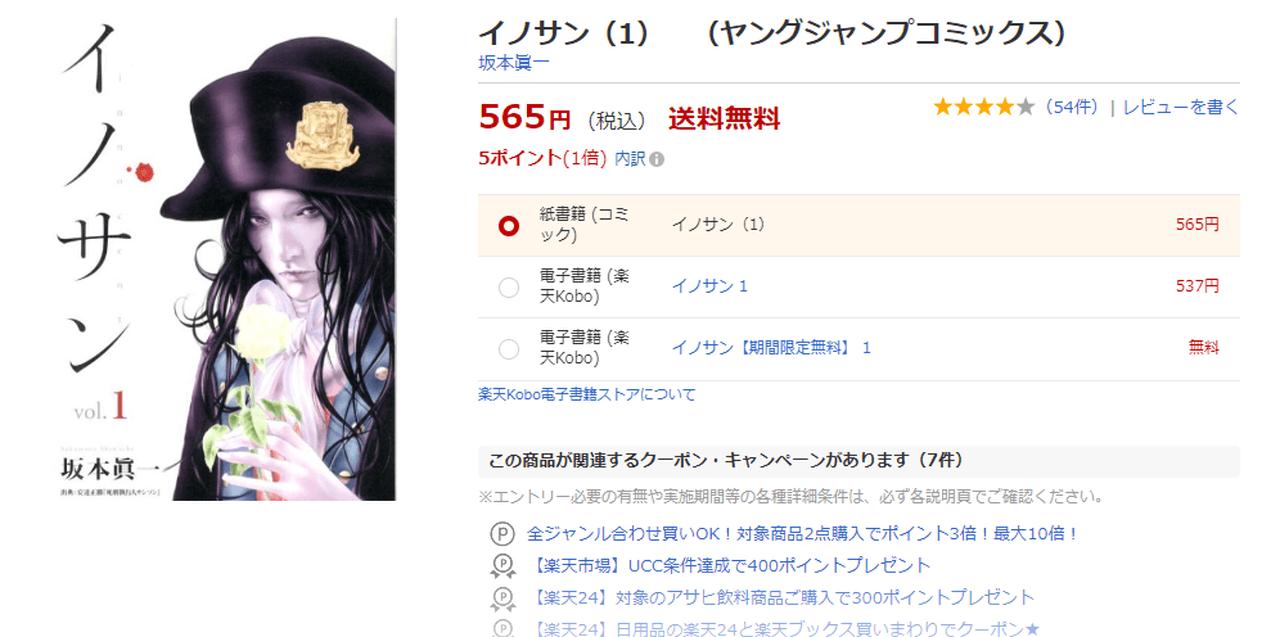Click the star rating icons
The height and width of the screenshot is (637, 1280).
click(984, 107)
